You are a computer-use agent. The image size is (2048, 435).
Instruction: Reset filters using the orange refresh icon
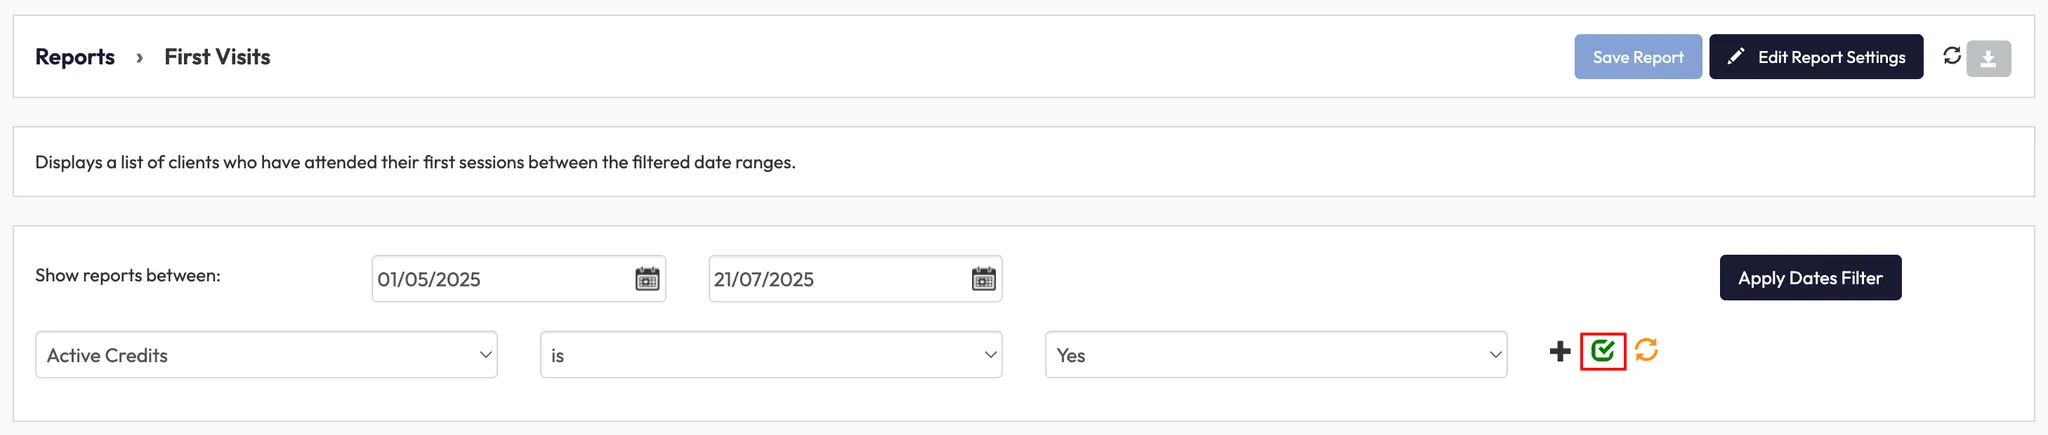pyautogui.click(x=1647, y=350)
